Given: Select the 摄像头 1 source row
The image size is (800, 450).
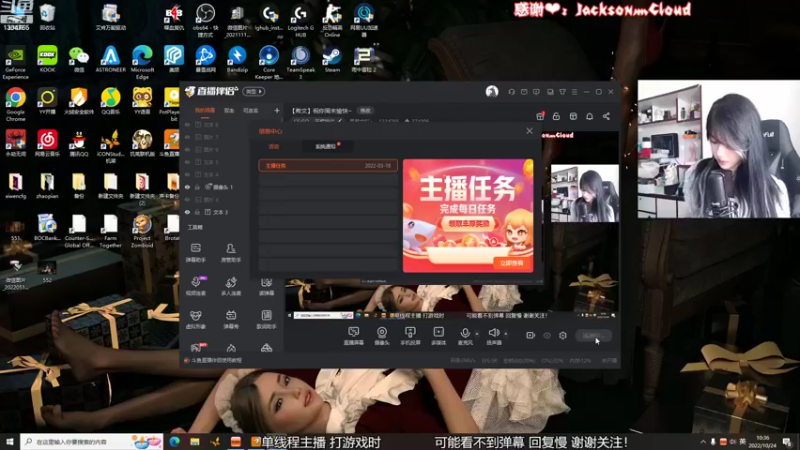Looking at the screenshot, I should tap(214, 187).
